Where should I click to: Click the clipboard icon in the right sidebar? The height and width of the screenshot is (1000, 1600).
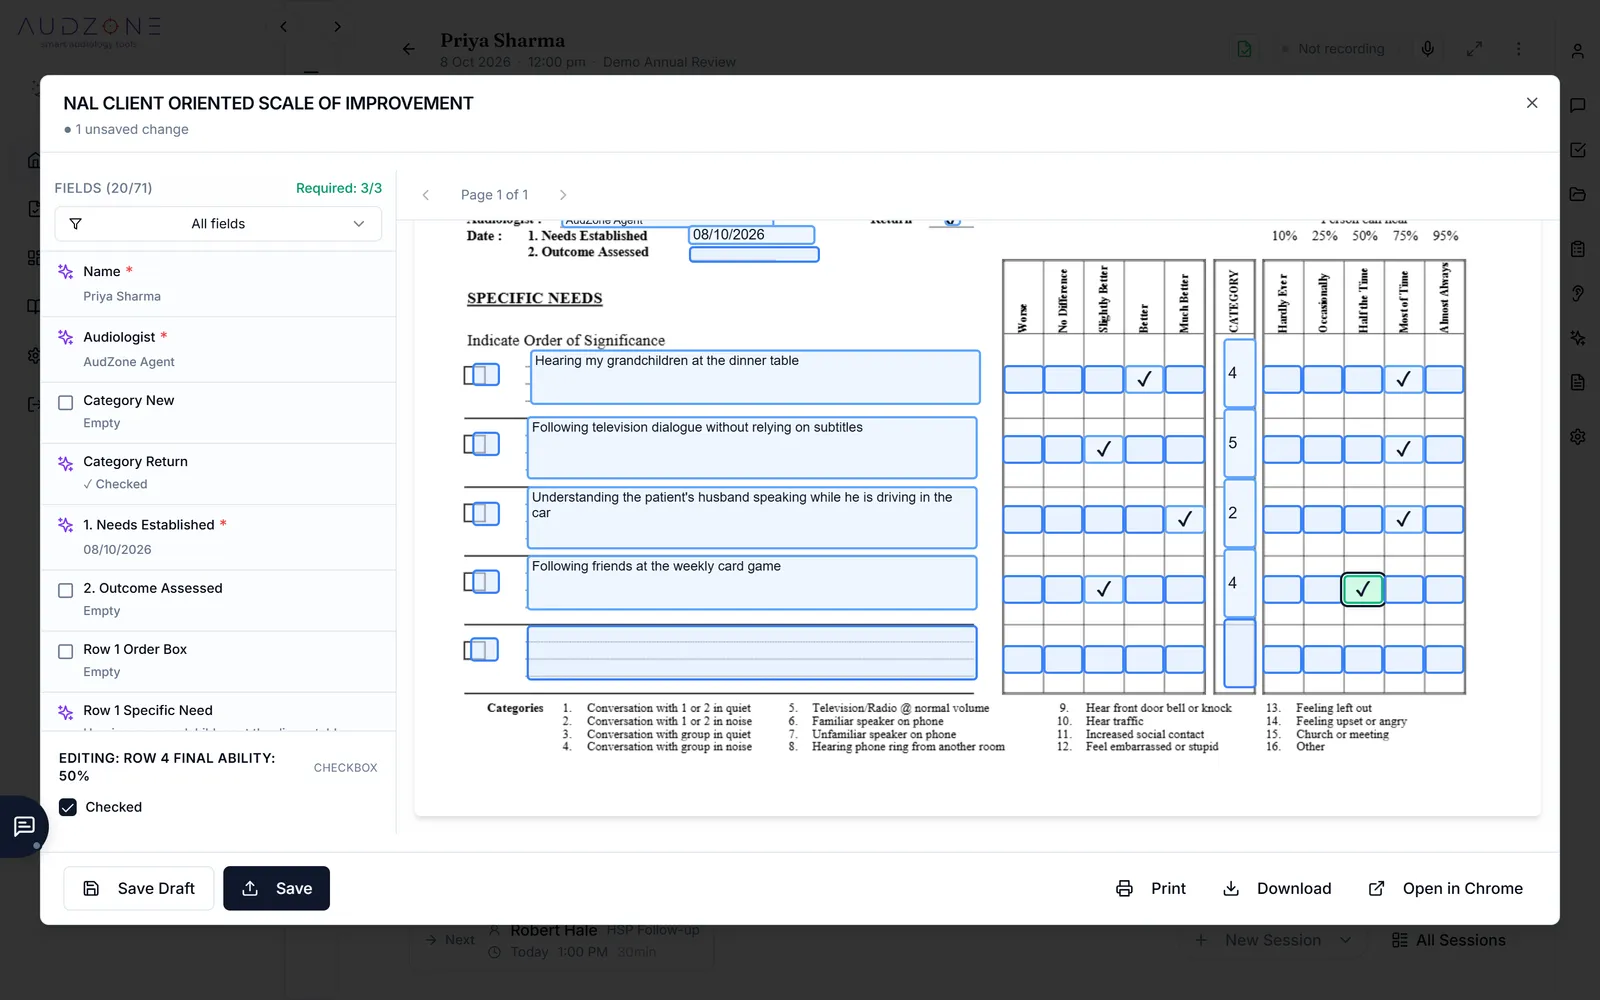click(x=1577, y=249)
